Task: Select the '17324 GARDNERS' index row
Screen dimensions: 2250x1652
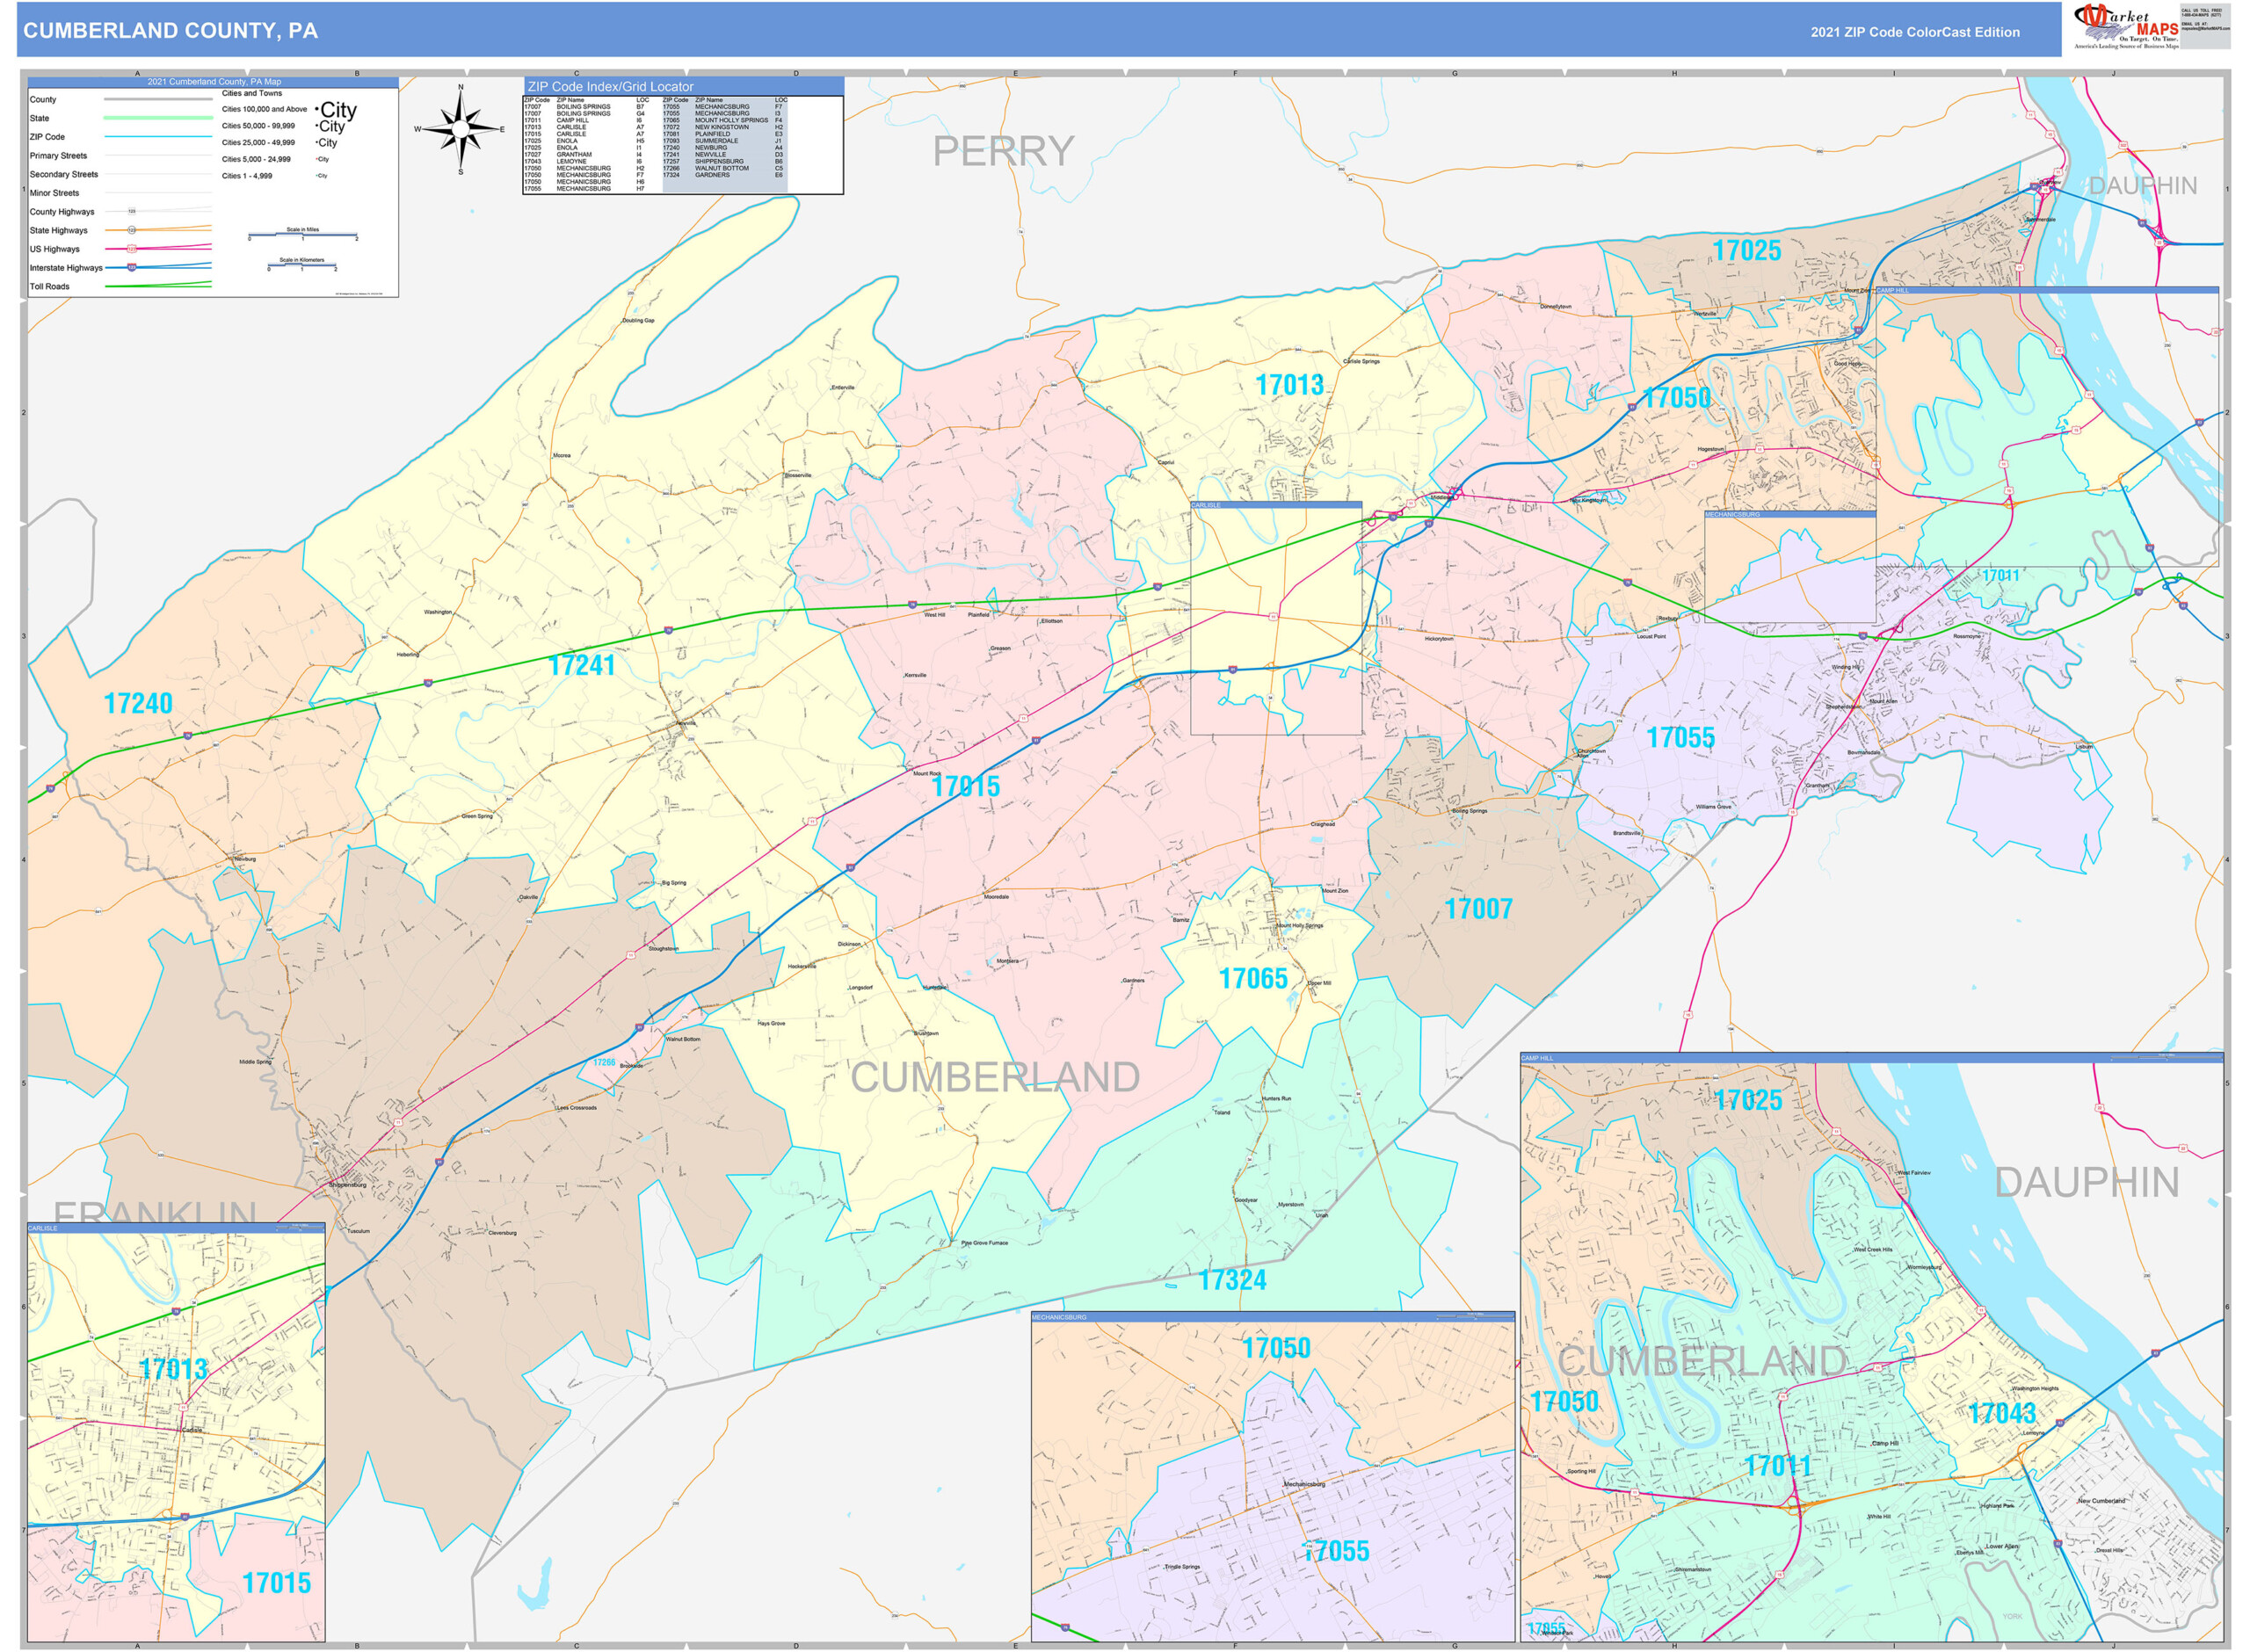Action: [x=724, y=175]
